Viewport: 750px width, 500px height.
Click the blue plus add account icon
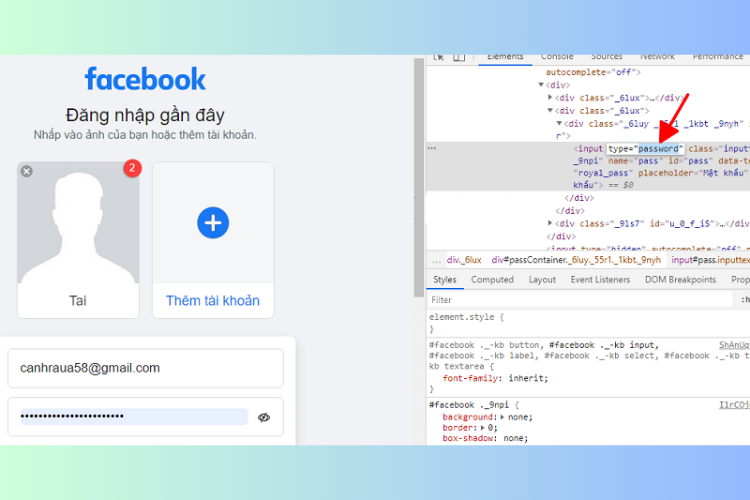[x=213, y=223]
